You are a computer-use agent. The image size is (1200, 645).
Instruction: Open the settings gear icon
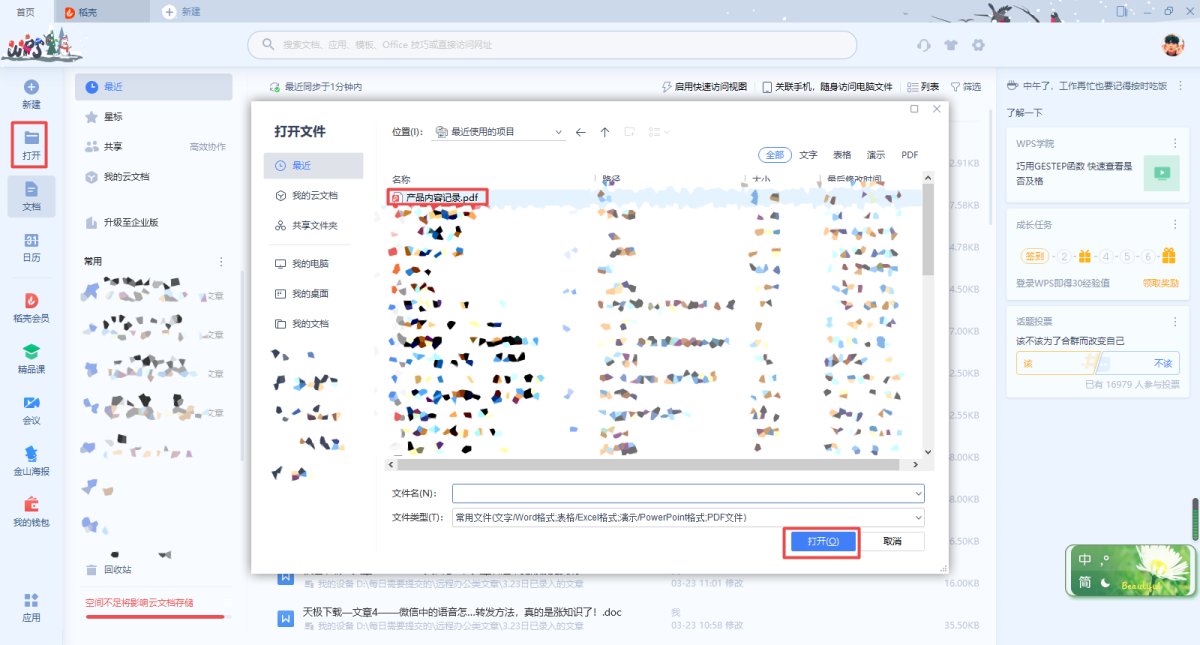coord(978,45)
